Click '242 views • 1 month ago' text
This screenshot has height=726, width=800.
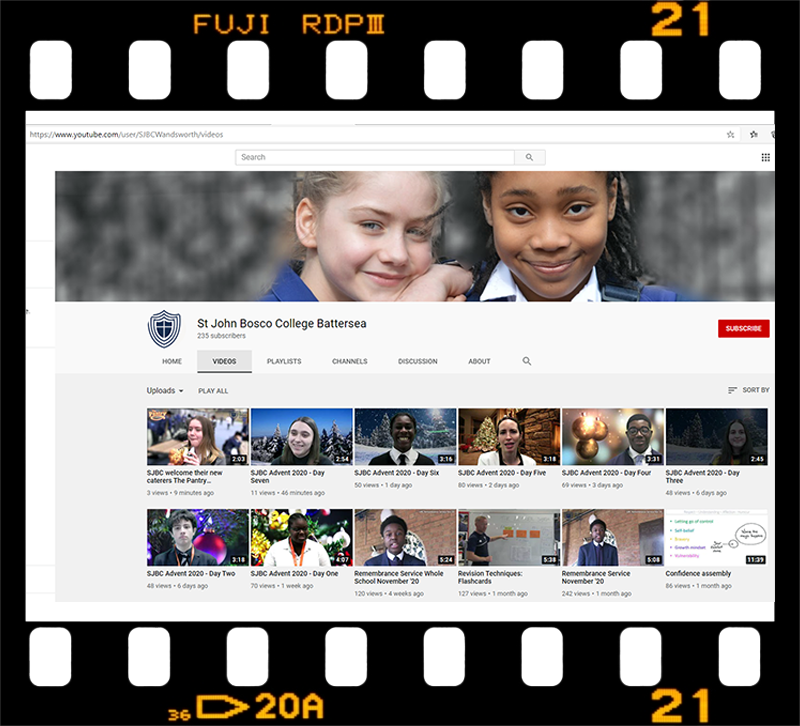[x=596, y=594]
